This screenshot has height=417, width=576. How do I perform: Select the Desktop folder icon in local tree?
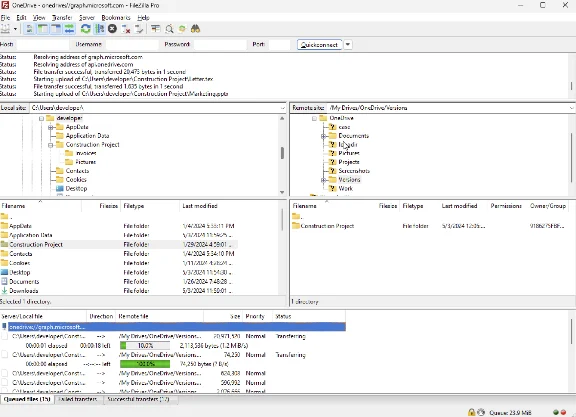(60, 188)
